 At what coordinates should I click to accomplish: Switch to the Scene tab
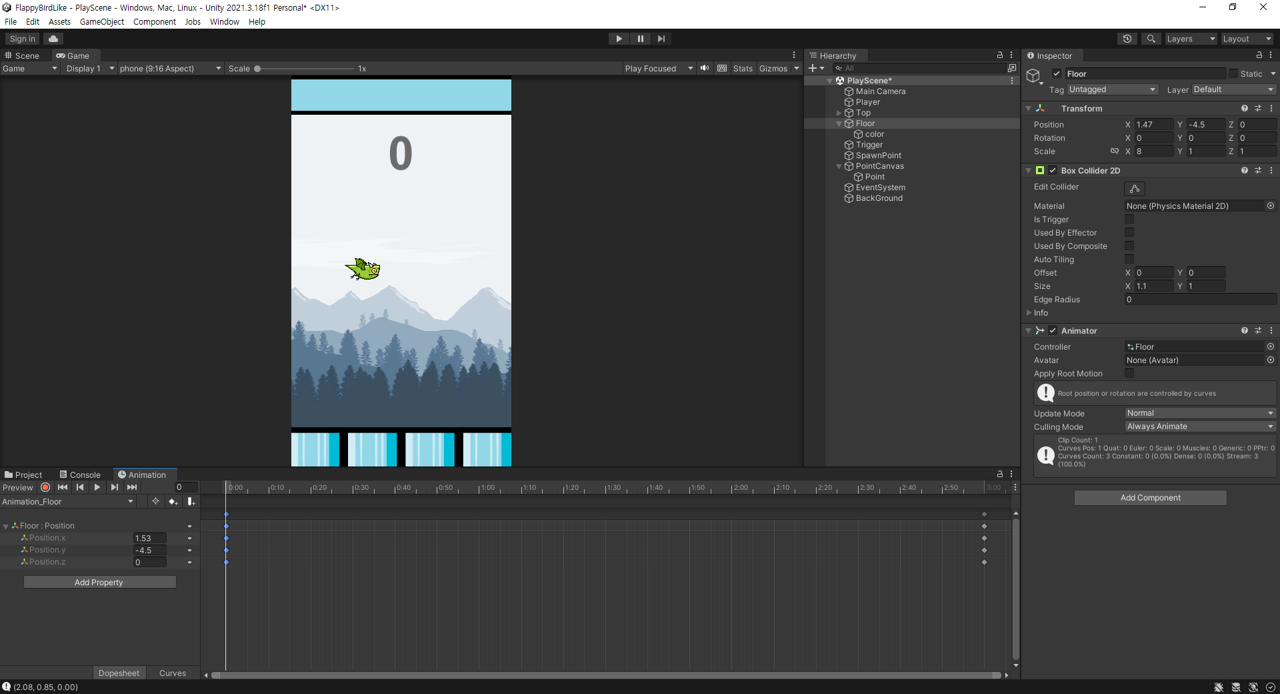pyautogui.click(x=22, y=56)
